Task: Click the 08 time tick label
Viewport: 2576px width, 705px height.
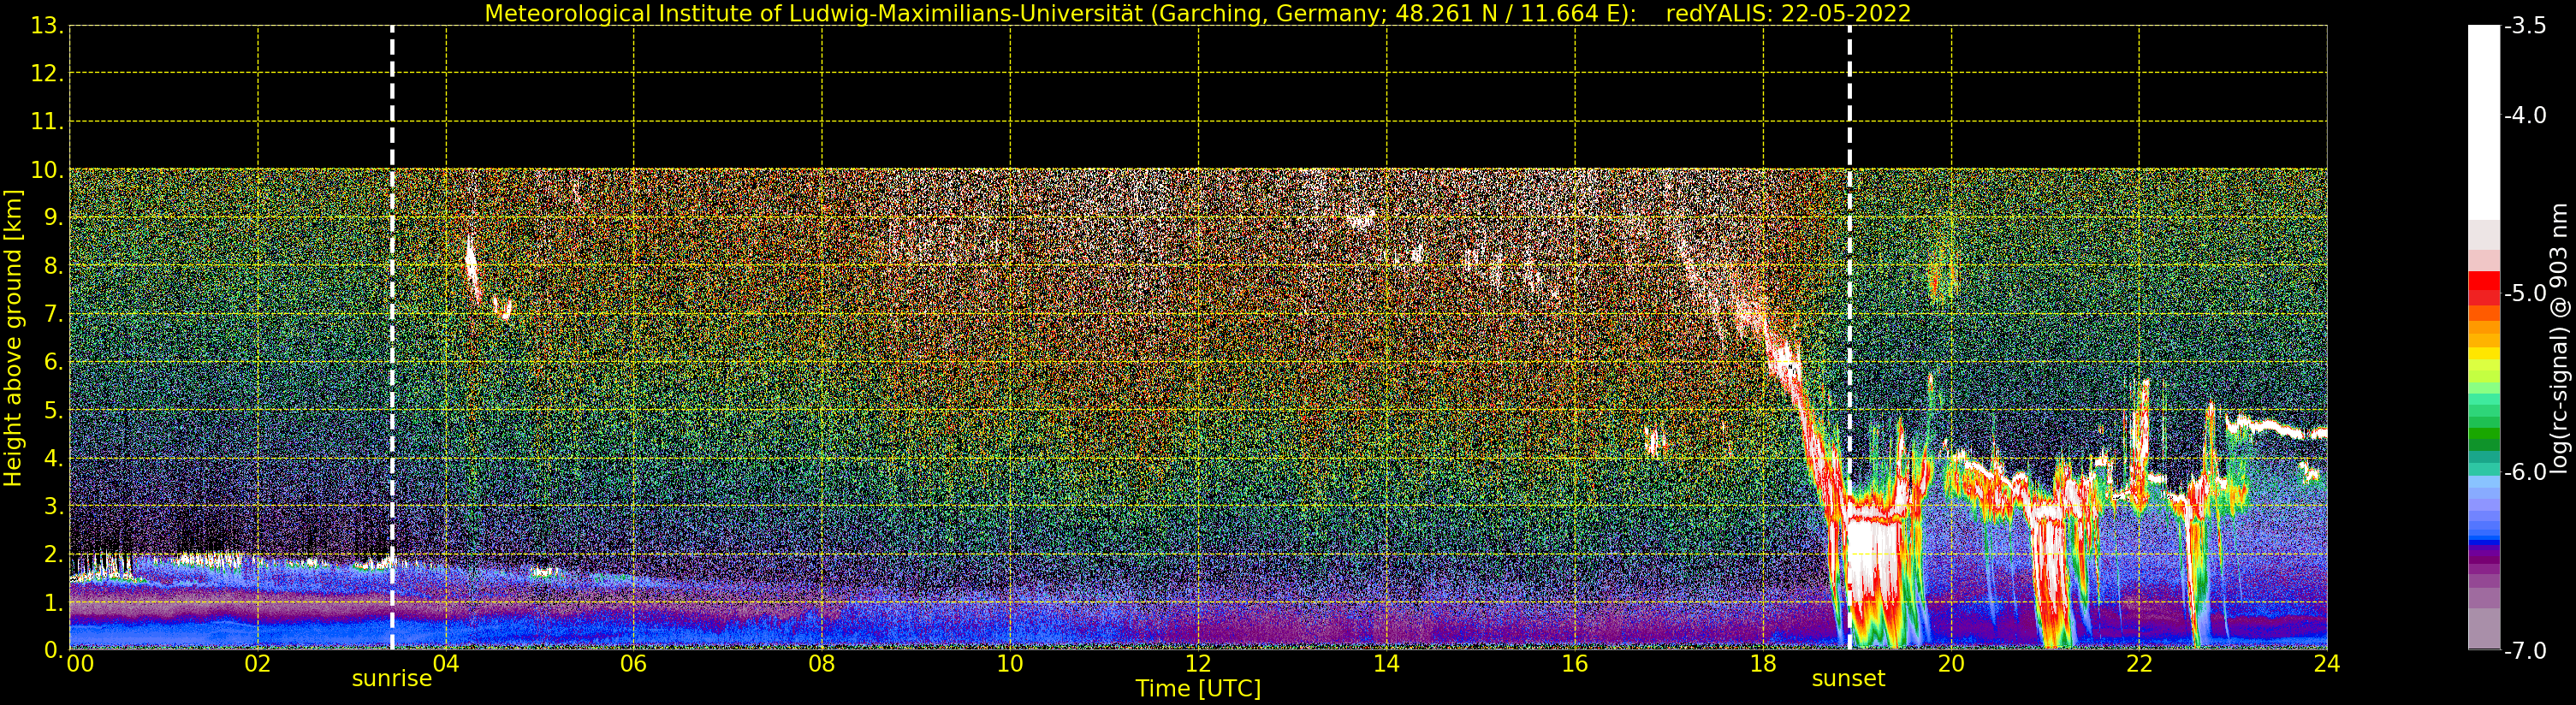Action: pos(822,664)
